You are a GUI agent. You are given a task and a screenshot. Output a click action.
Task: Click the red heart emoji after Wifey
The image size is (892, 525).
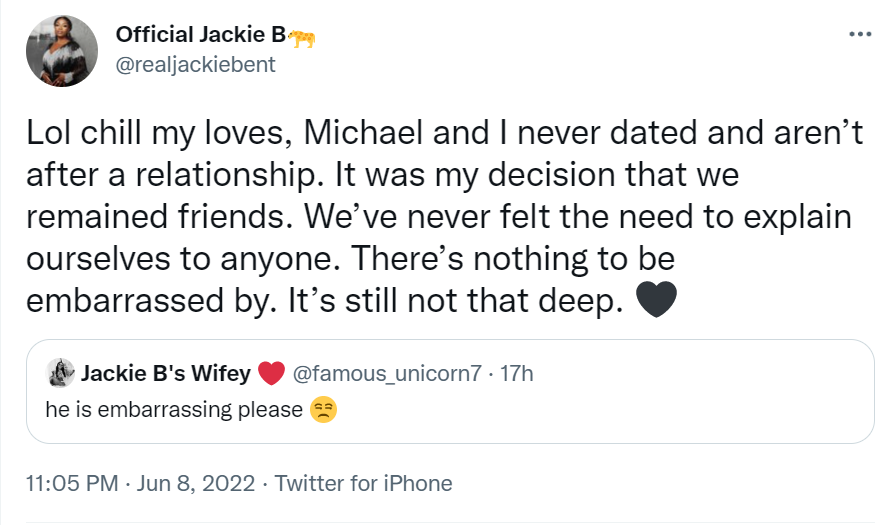coord(272,375)
